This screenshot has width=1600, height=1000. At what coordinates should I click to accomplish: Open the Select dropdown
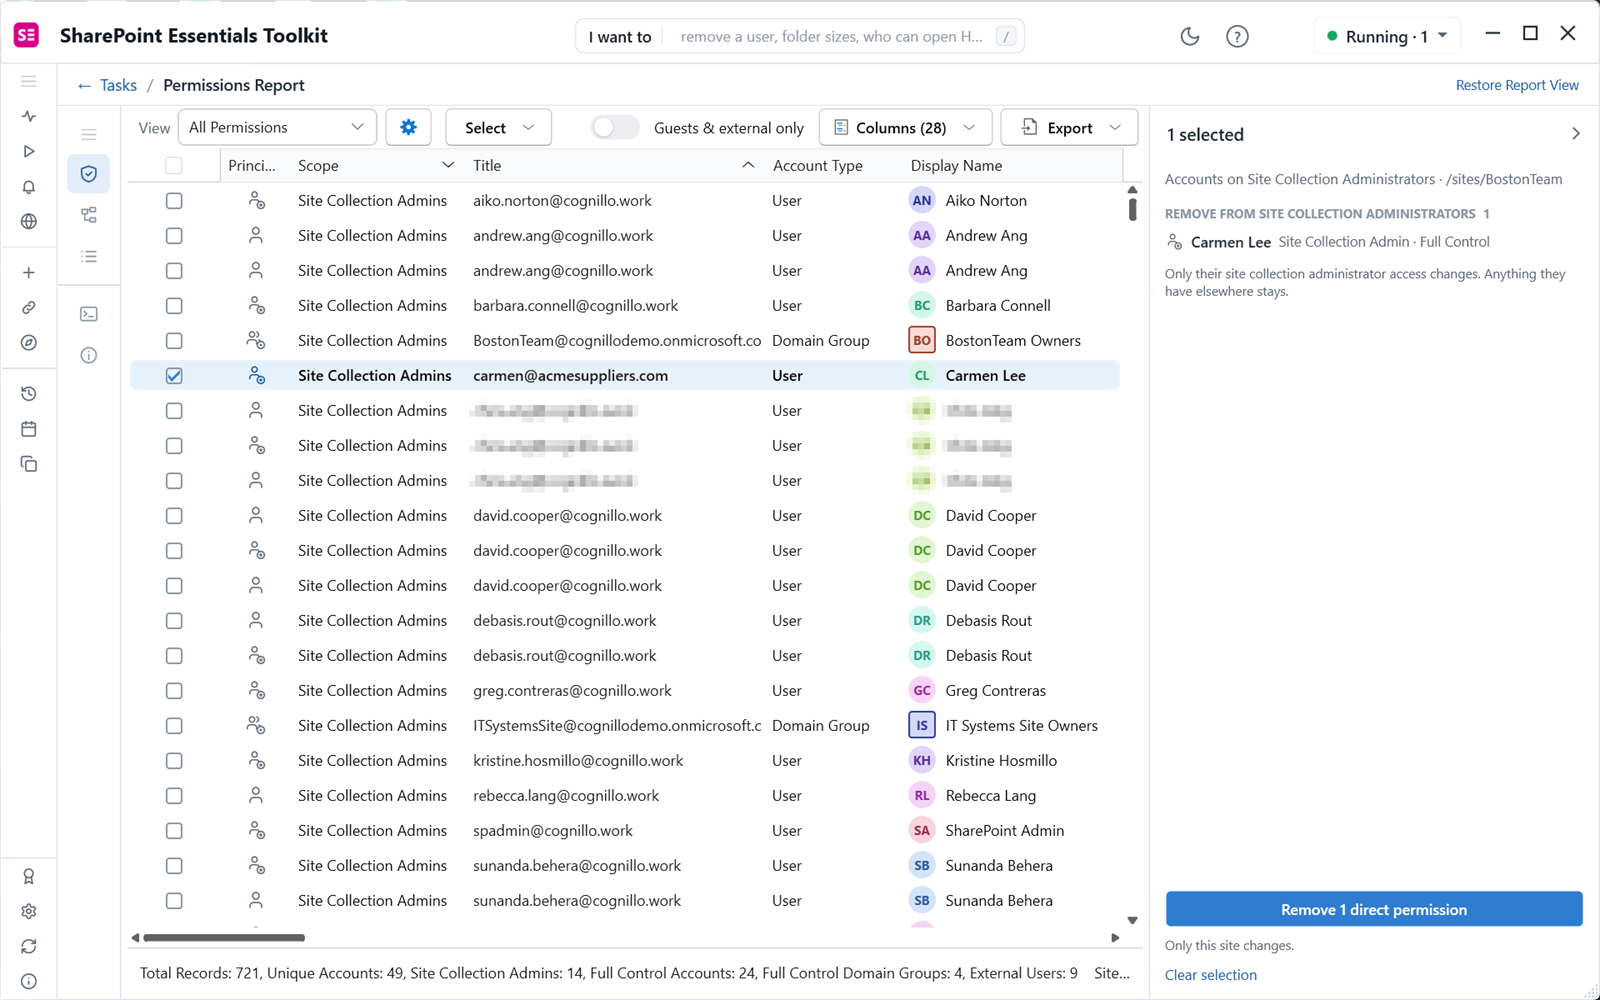click(498, 127)
